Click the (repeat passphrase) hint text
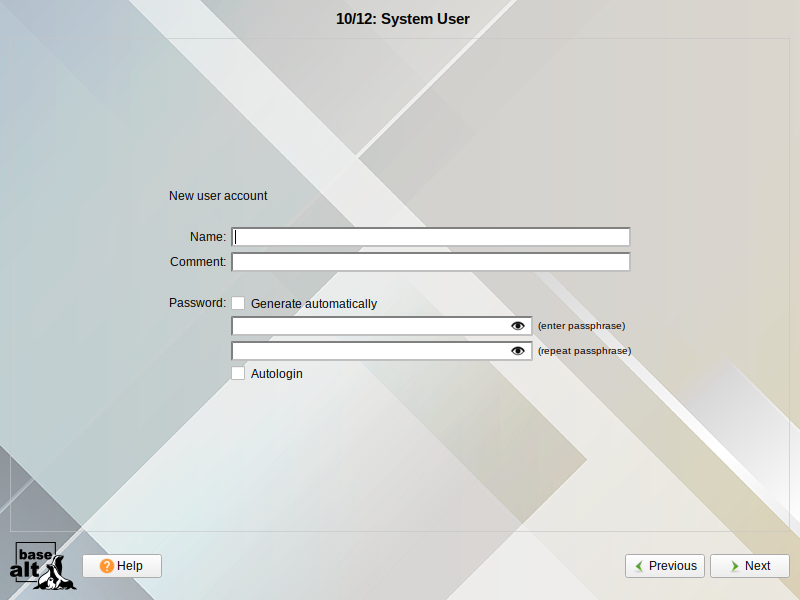 coord(584,351)
